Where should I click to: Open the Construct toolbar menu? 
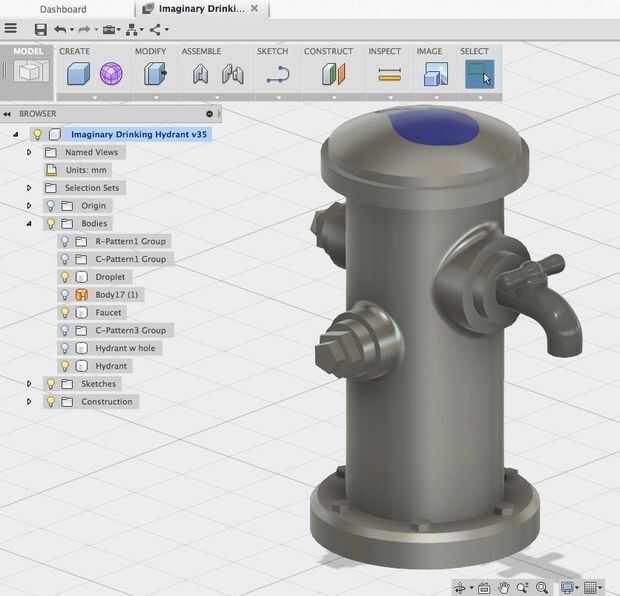[328, 51]
